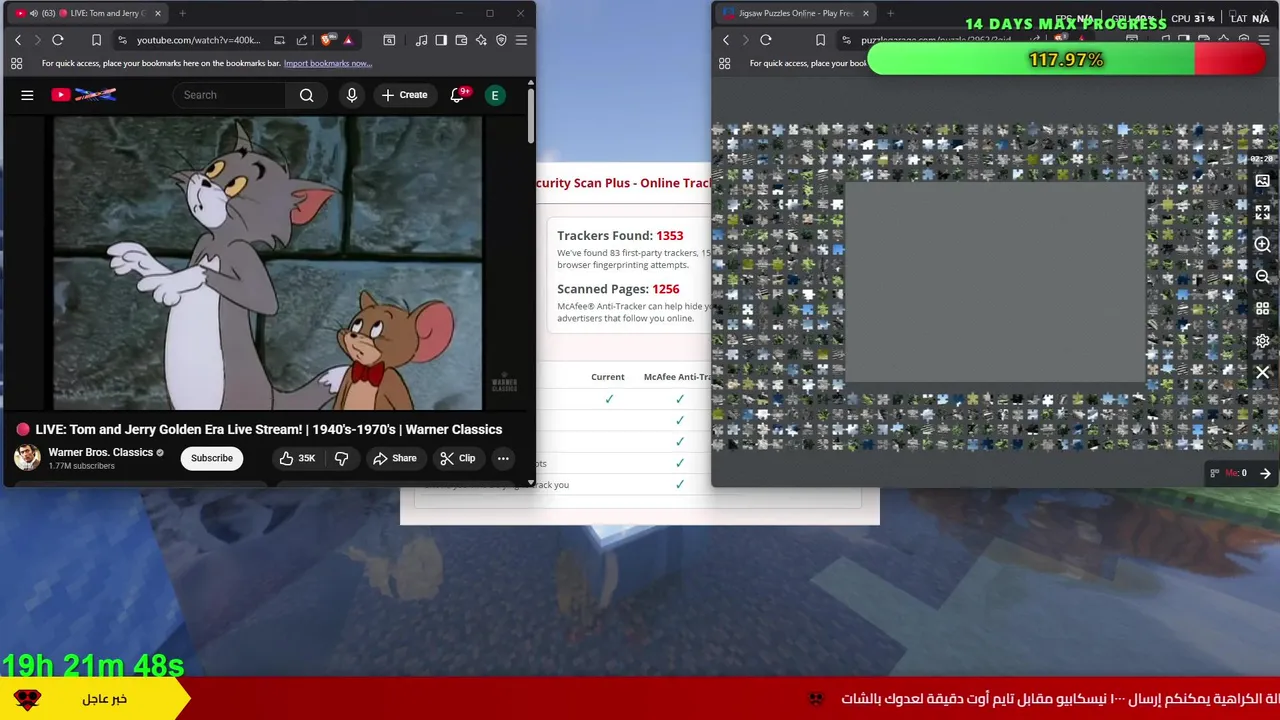The width and height of the screenshot is (1280, 720).
Task: Bookmark the puzzle page
Action: click(820, 40)
